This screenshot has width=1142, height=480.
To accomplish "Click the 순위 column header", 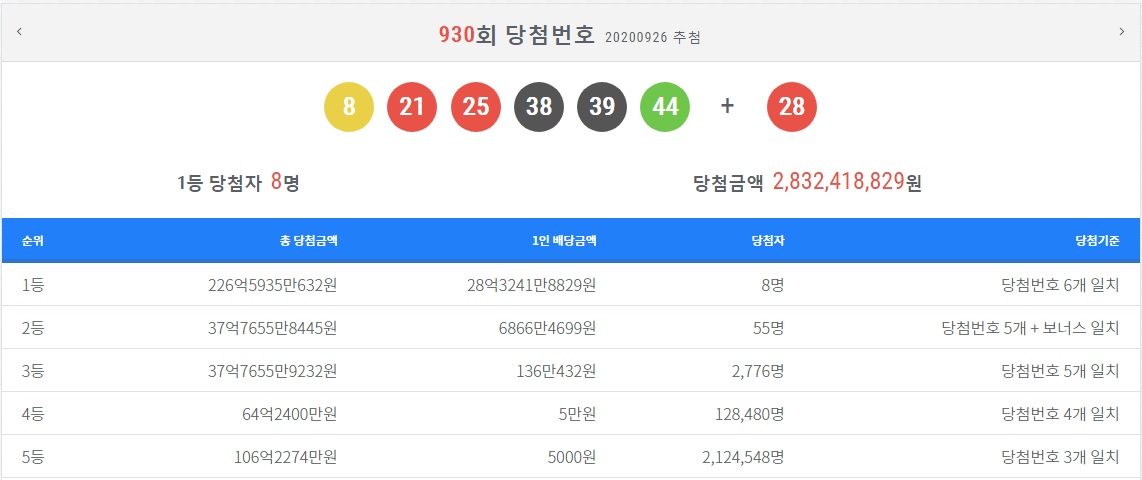I will pyautogui.click(x=33, y=241).
